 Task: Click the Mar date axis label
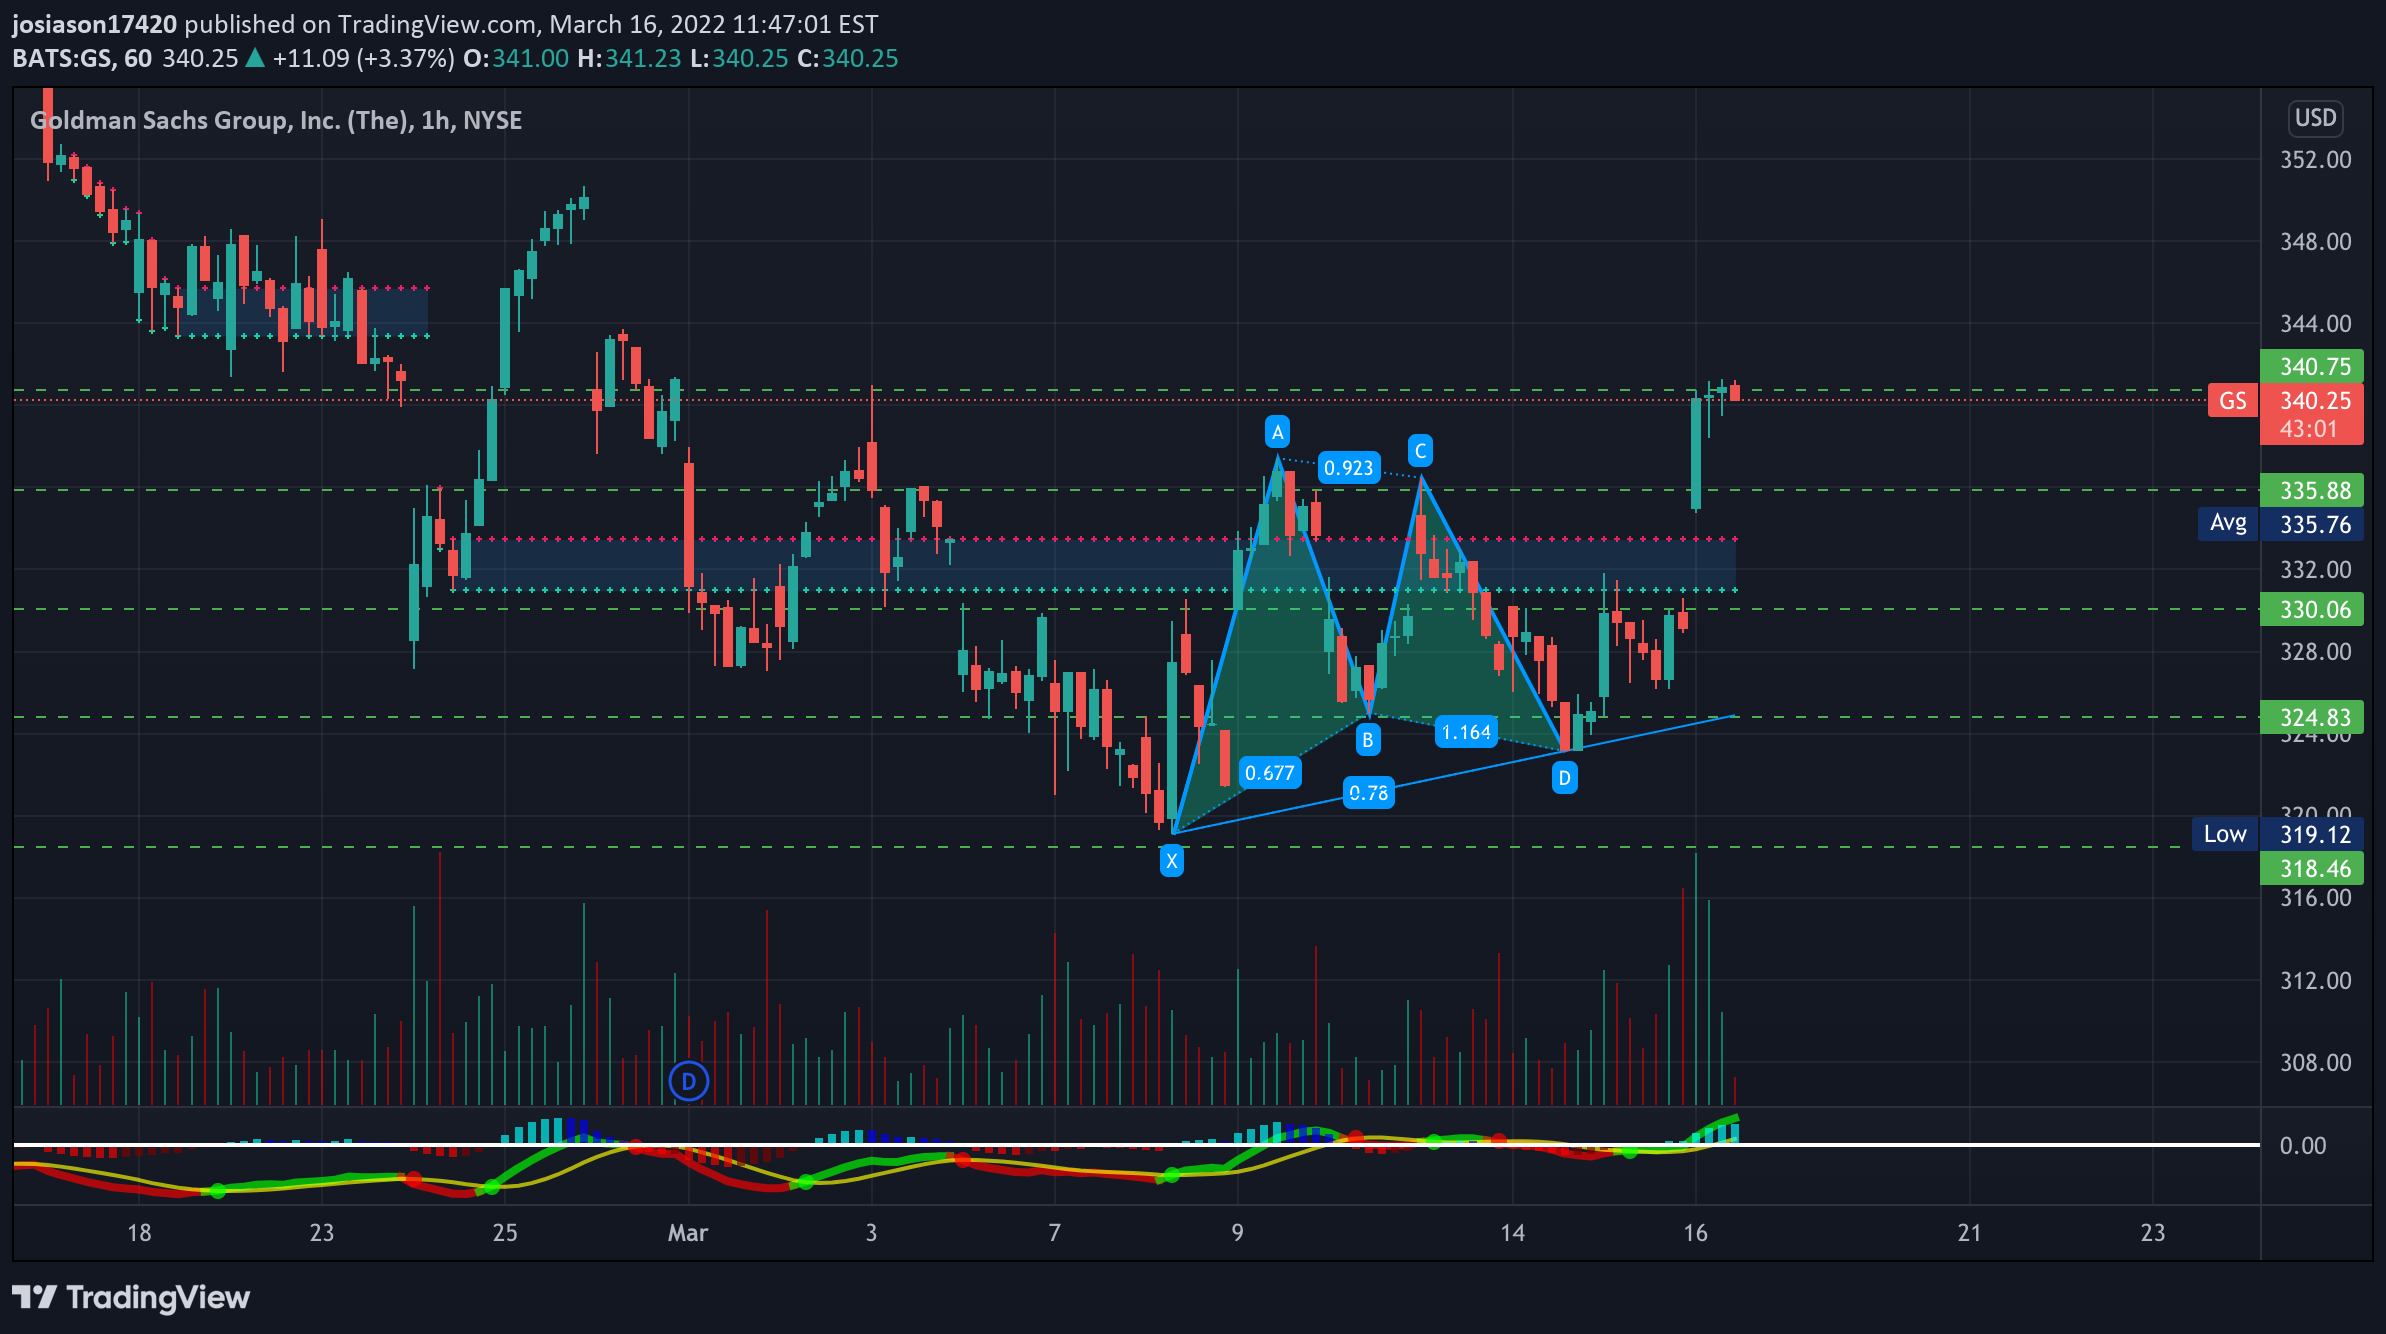(x=688, y=1232)
